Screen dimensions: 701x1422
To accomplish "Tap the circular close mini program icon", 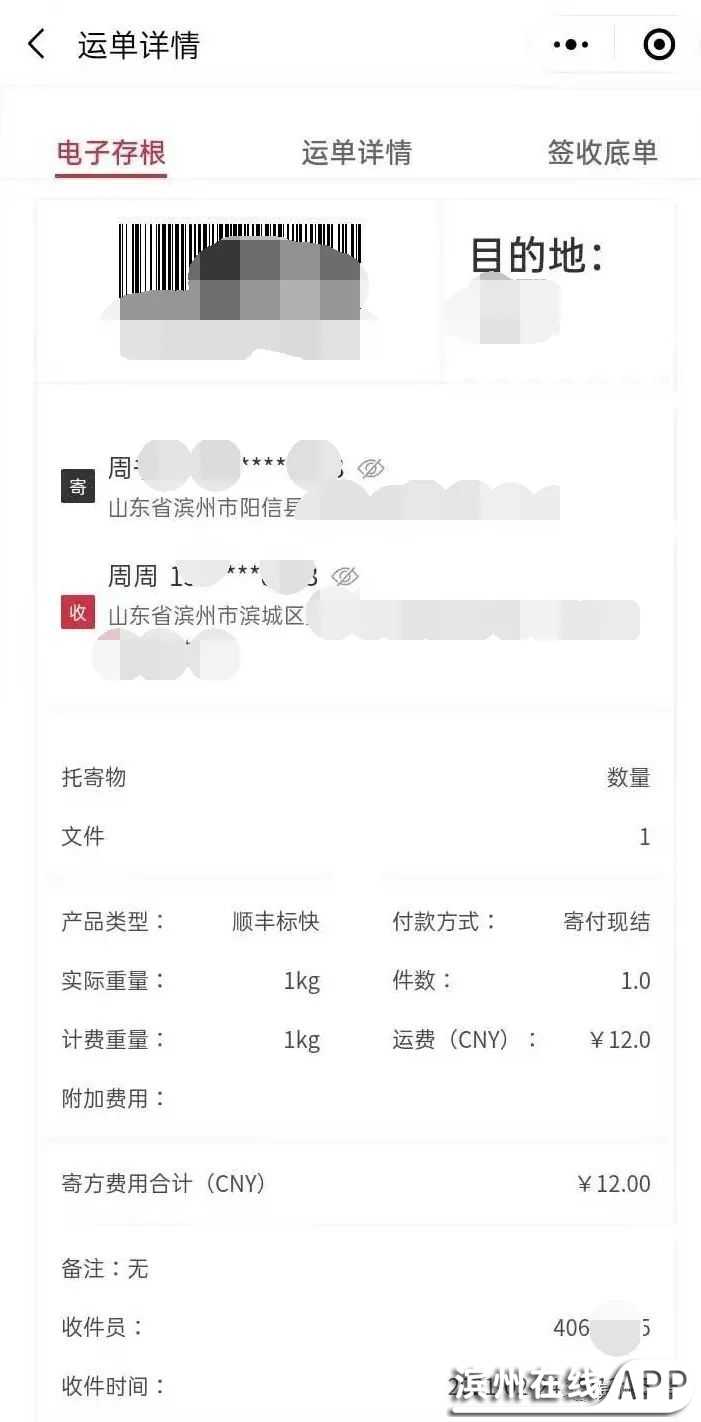I will click(659, 44).
